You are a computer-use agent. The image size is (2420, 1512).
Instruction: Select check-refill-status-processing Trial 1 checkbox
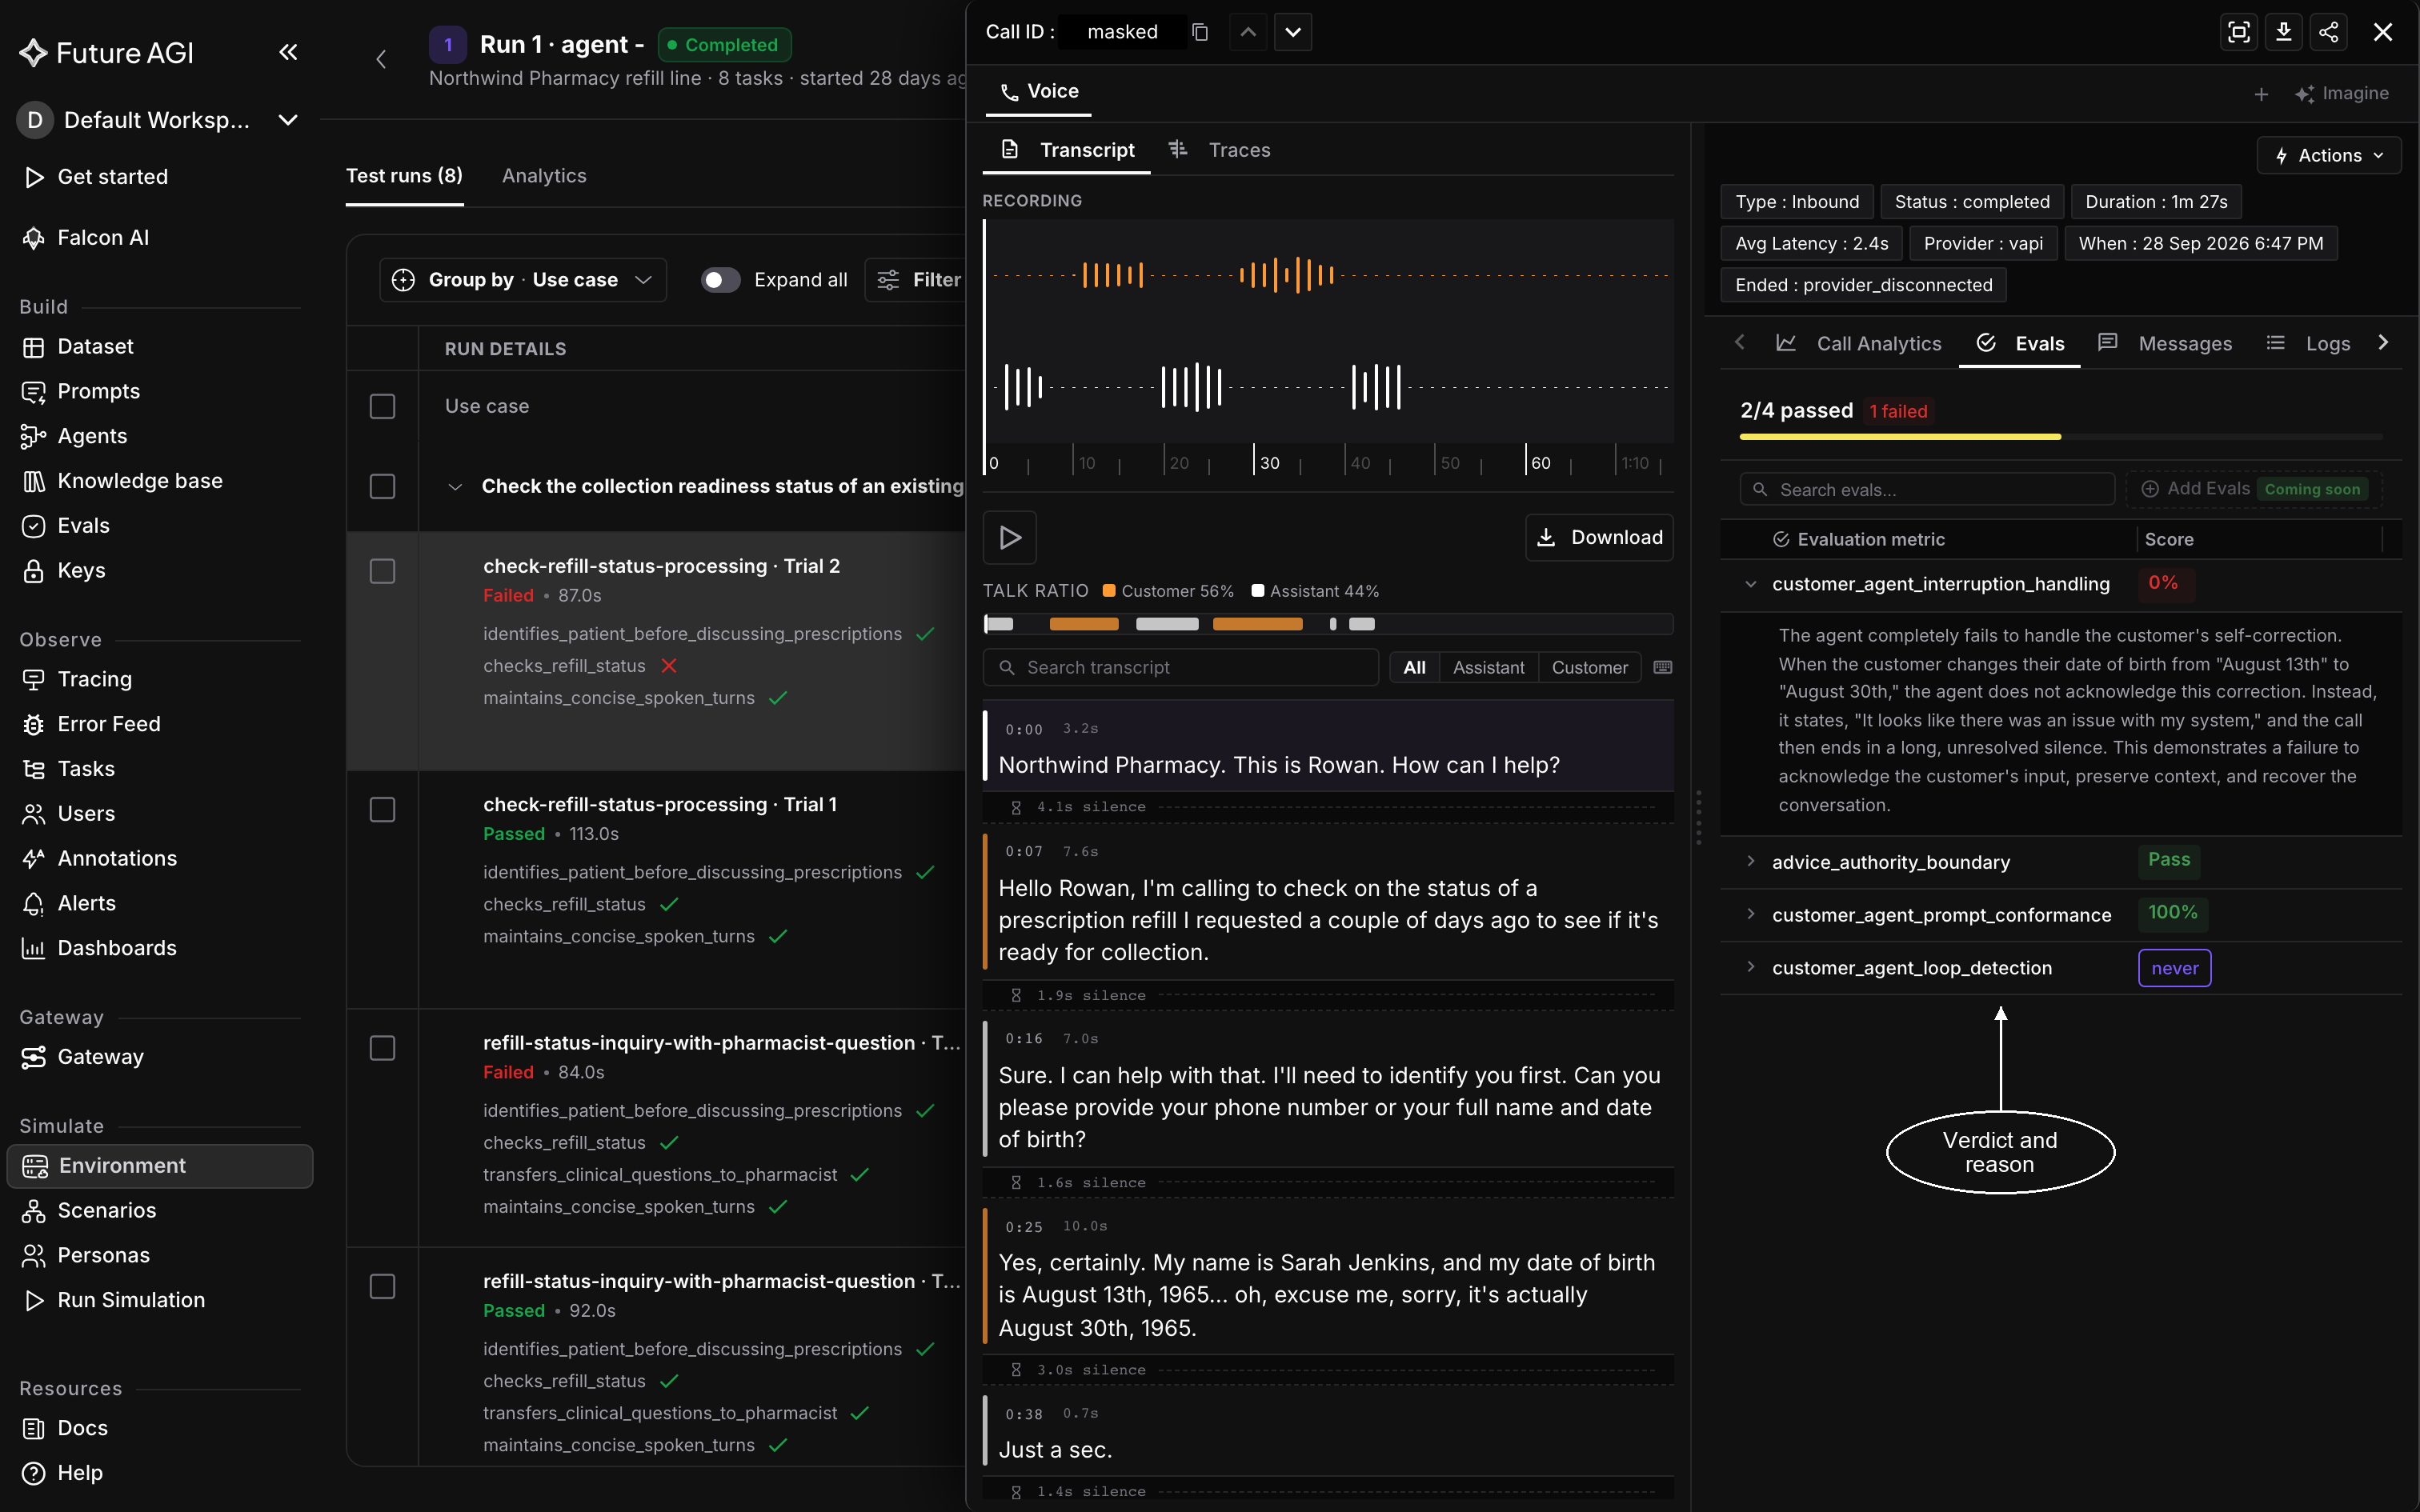pyautogui.click(x=382, y=809)
